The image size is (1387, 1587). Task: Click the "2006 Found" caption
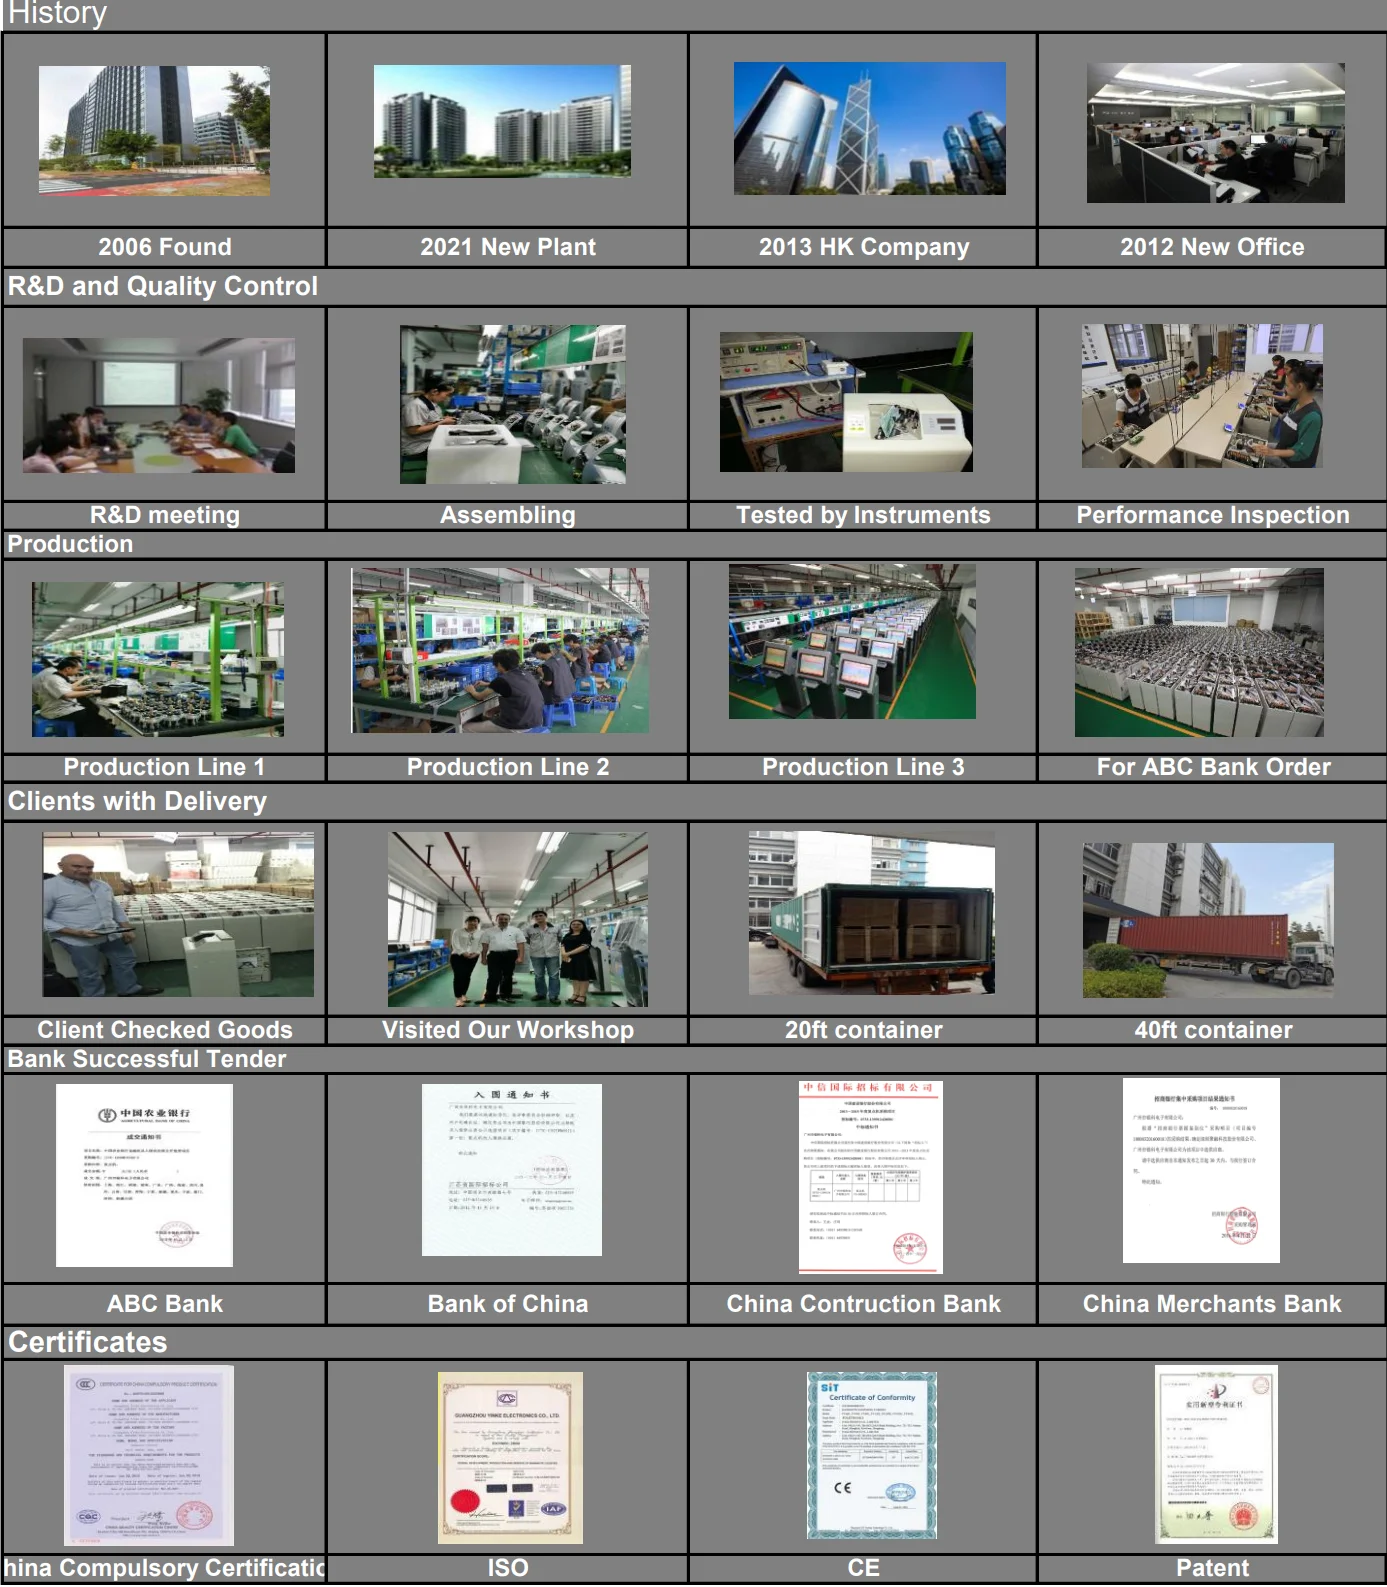click(165, 247)
